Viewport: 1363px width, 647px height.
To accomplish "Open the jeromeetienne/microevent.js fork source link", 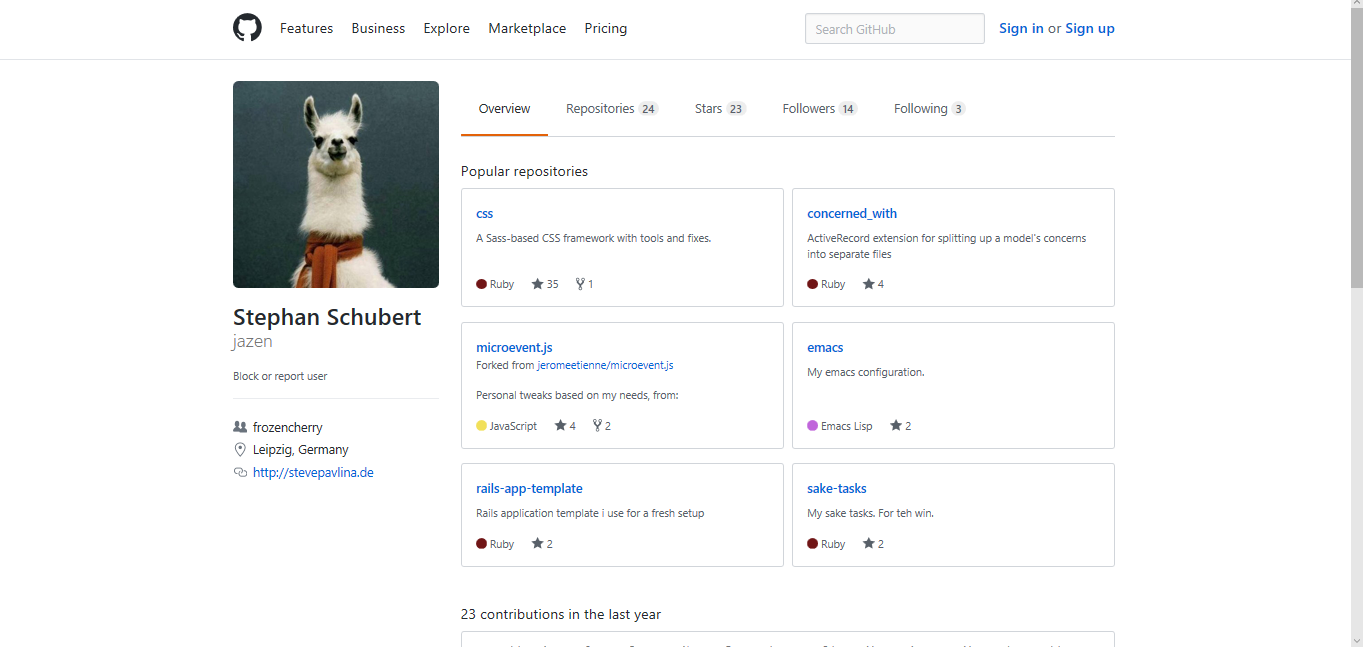I will click(x=605, y=366).
